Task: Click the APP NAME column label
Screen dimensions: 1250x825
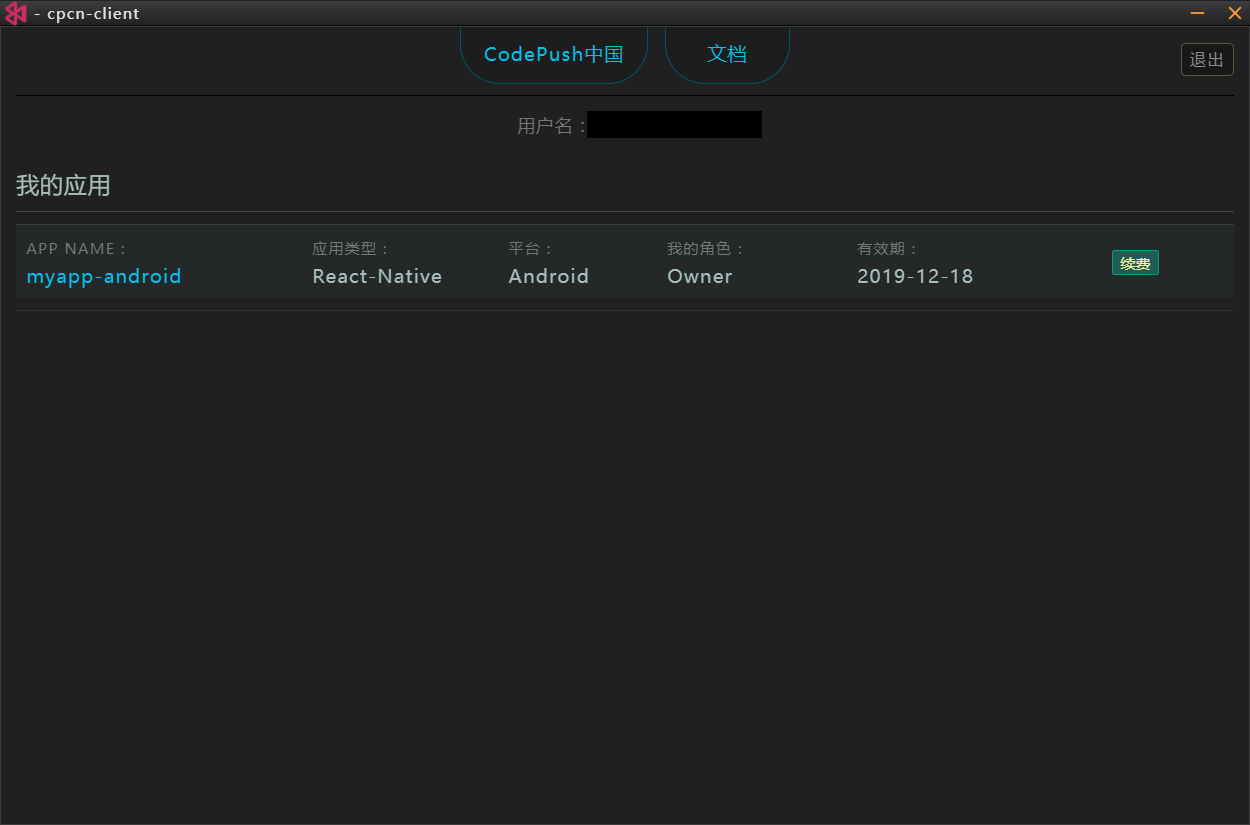Action: (x=76, y=249)
